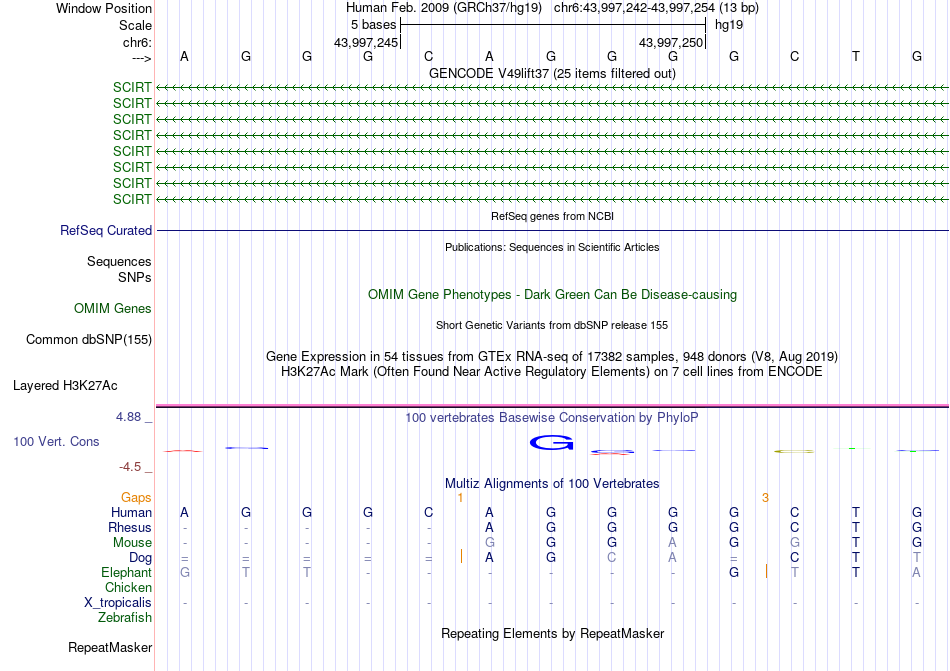Click the orange insertion bar in Elephant row

click(766, 571)
